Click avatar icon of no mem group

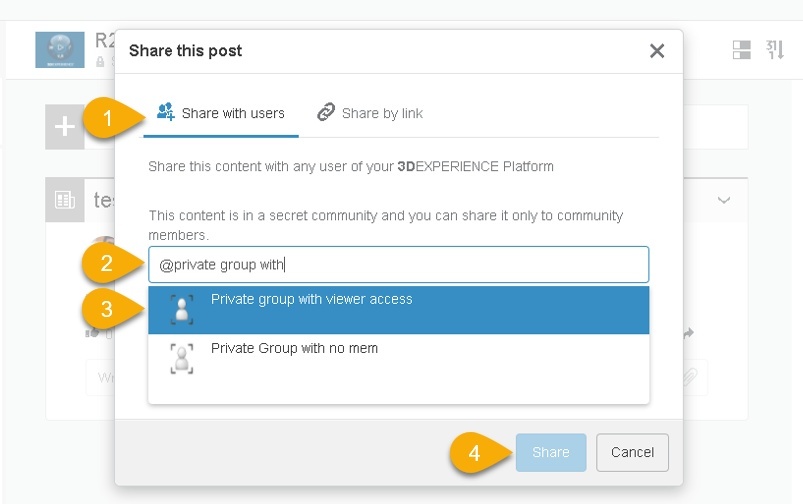[x=181, y=358]
